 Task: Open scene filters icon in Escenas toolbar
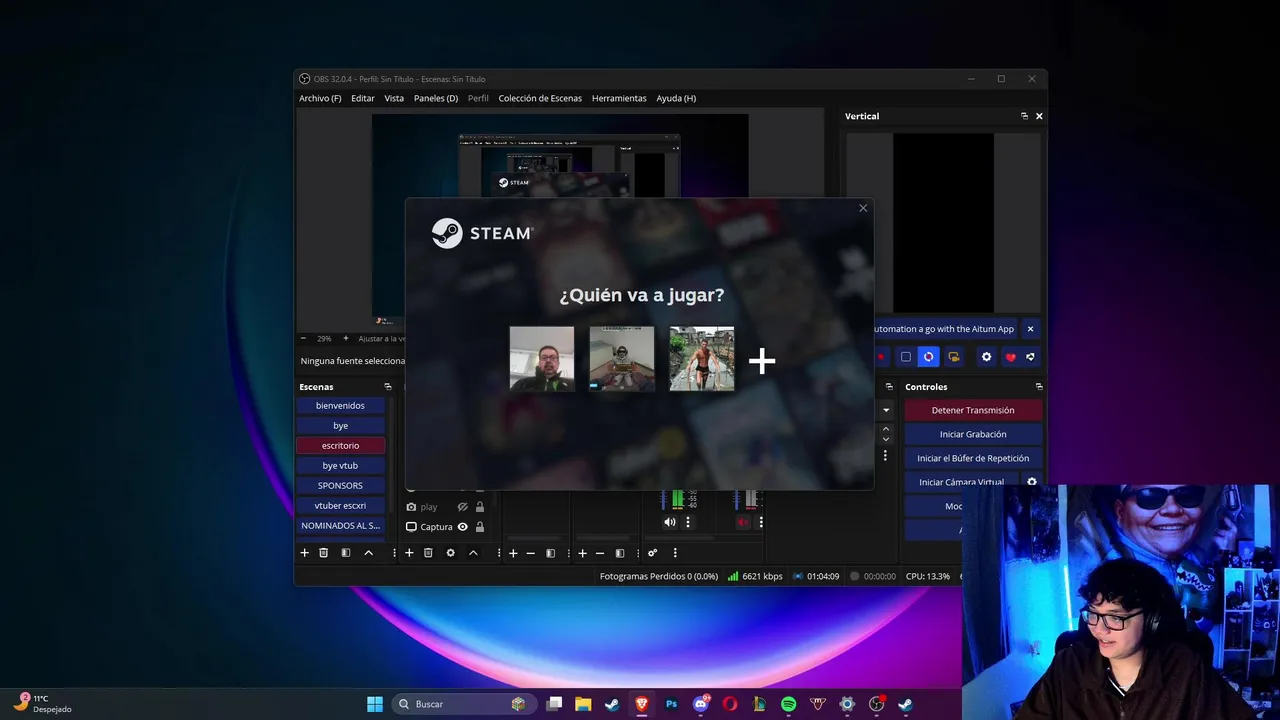pyautogui.click(x=346, y=553)
